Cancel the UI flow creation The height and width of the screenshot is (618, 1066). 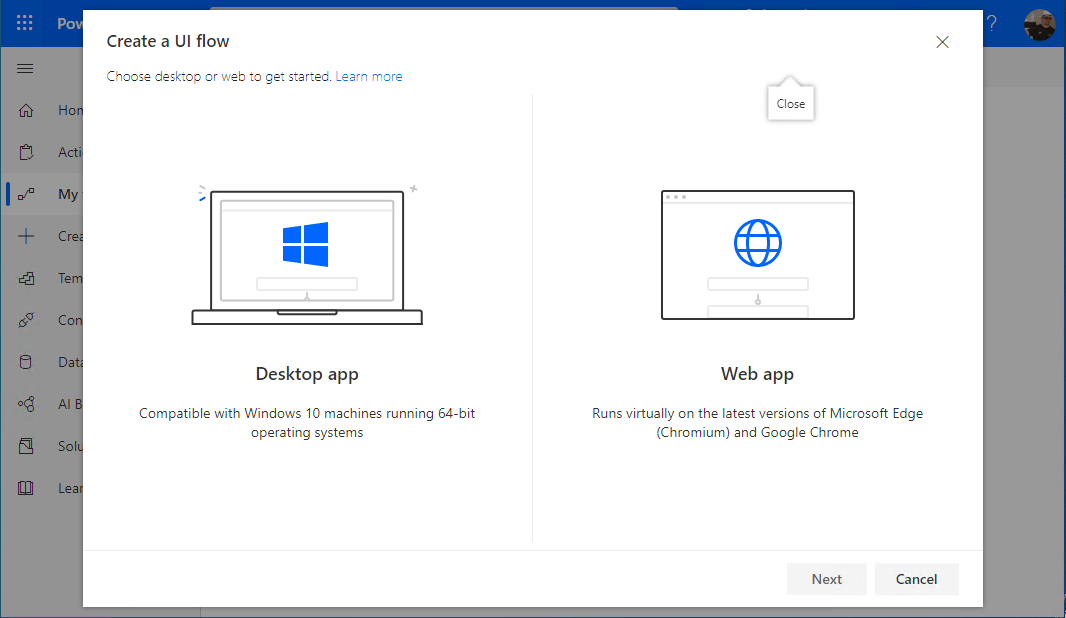916,579
